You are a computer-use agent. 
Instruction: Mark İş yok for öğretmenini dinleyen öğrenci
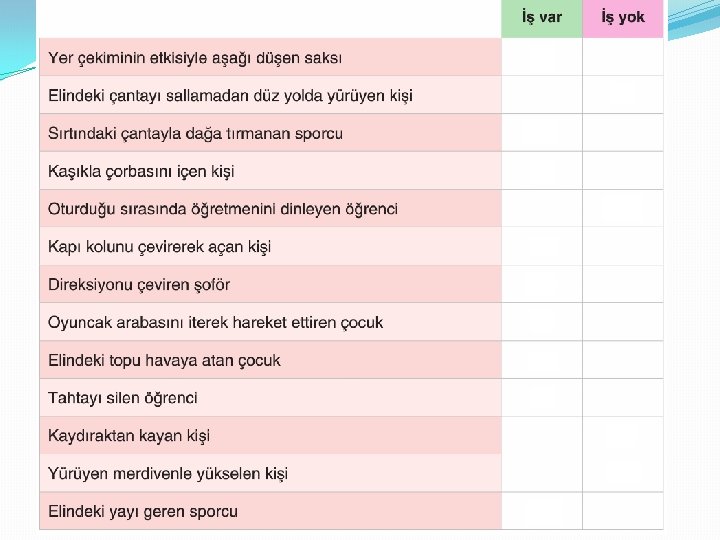622,209
